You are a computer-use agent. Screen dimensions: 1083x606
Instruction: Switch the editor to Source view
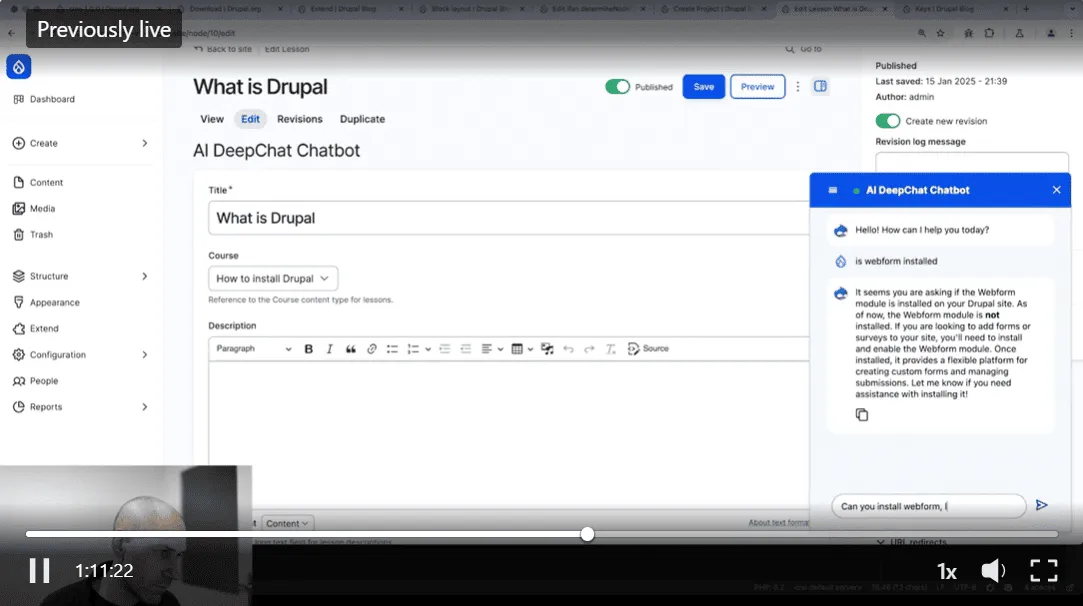[648, 349]
